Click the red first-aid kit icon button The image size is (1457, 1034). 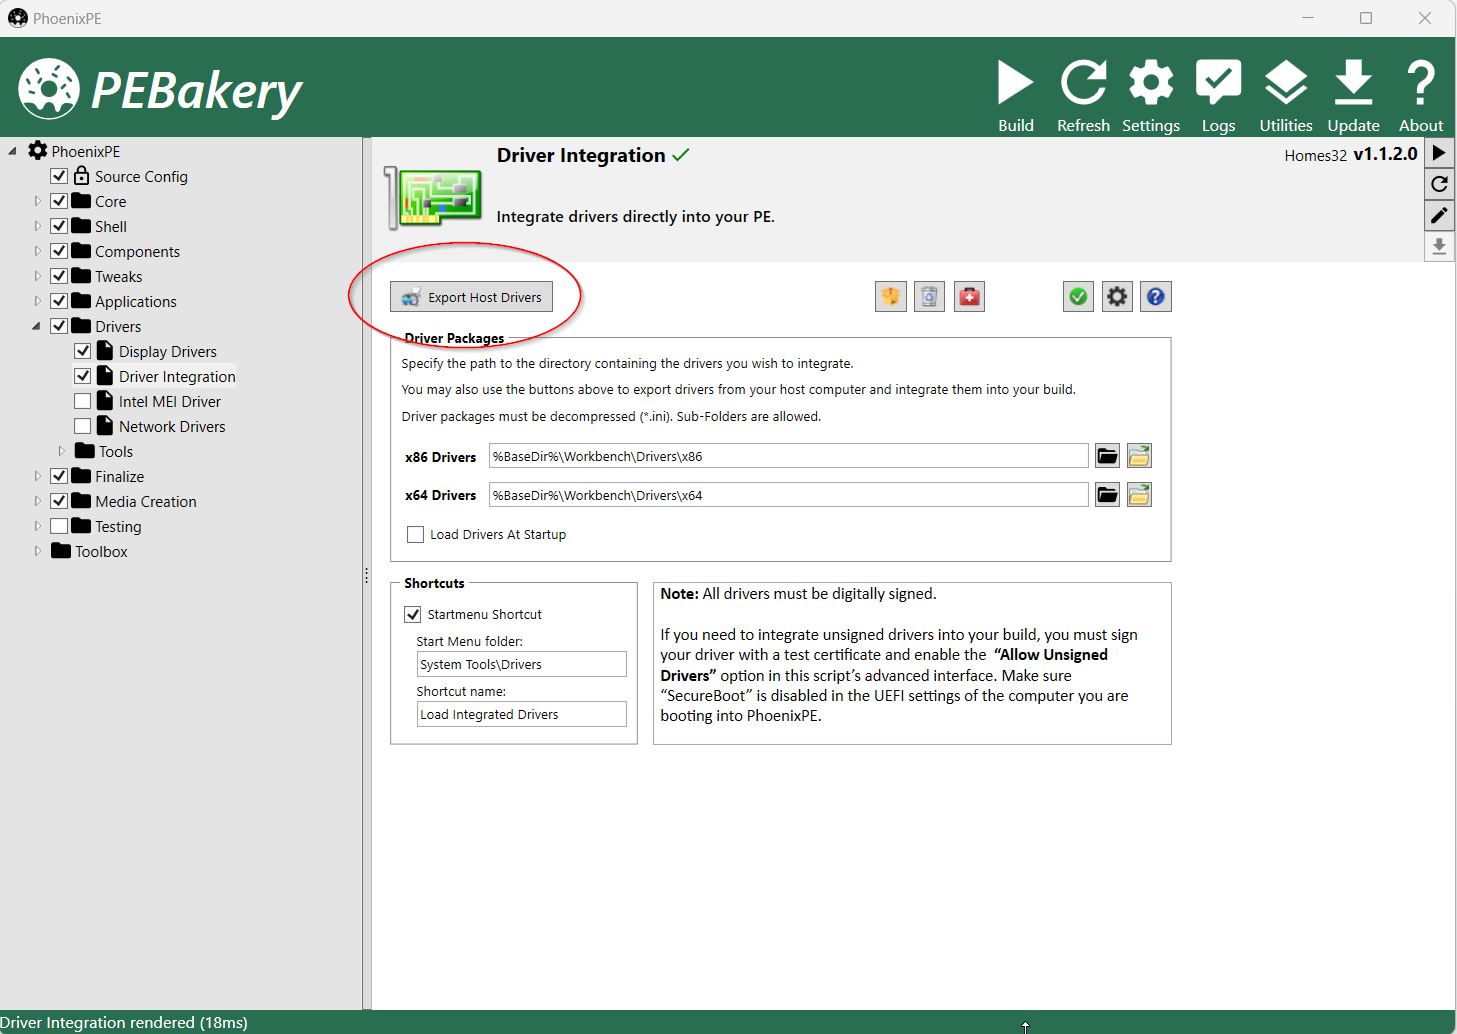tap(969, 297)
